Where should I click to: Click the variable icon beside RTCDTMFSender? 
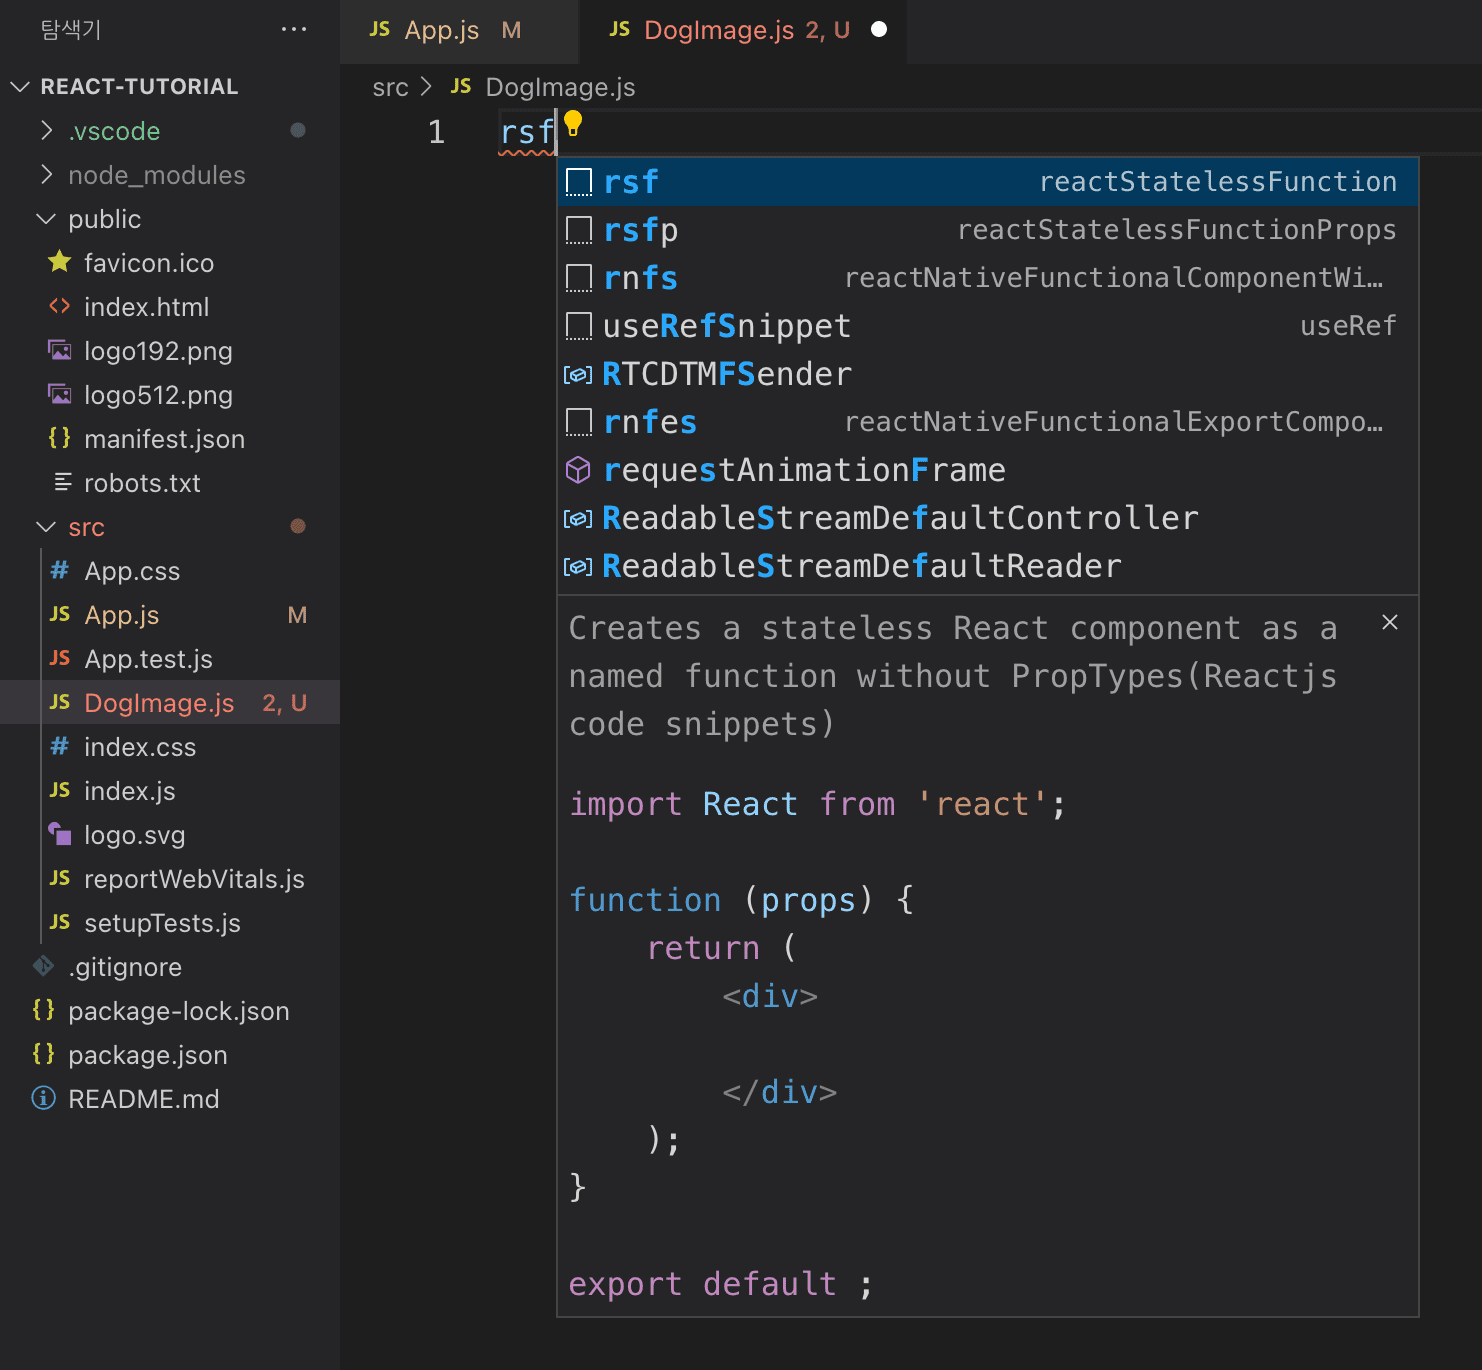578,374
